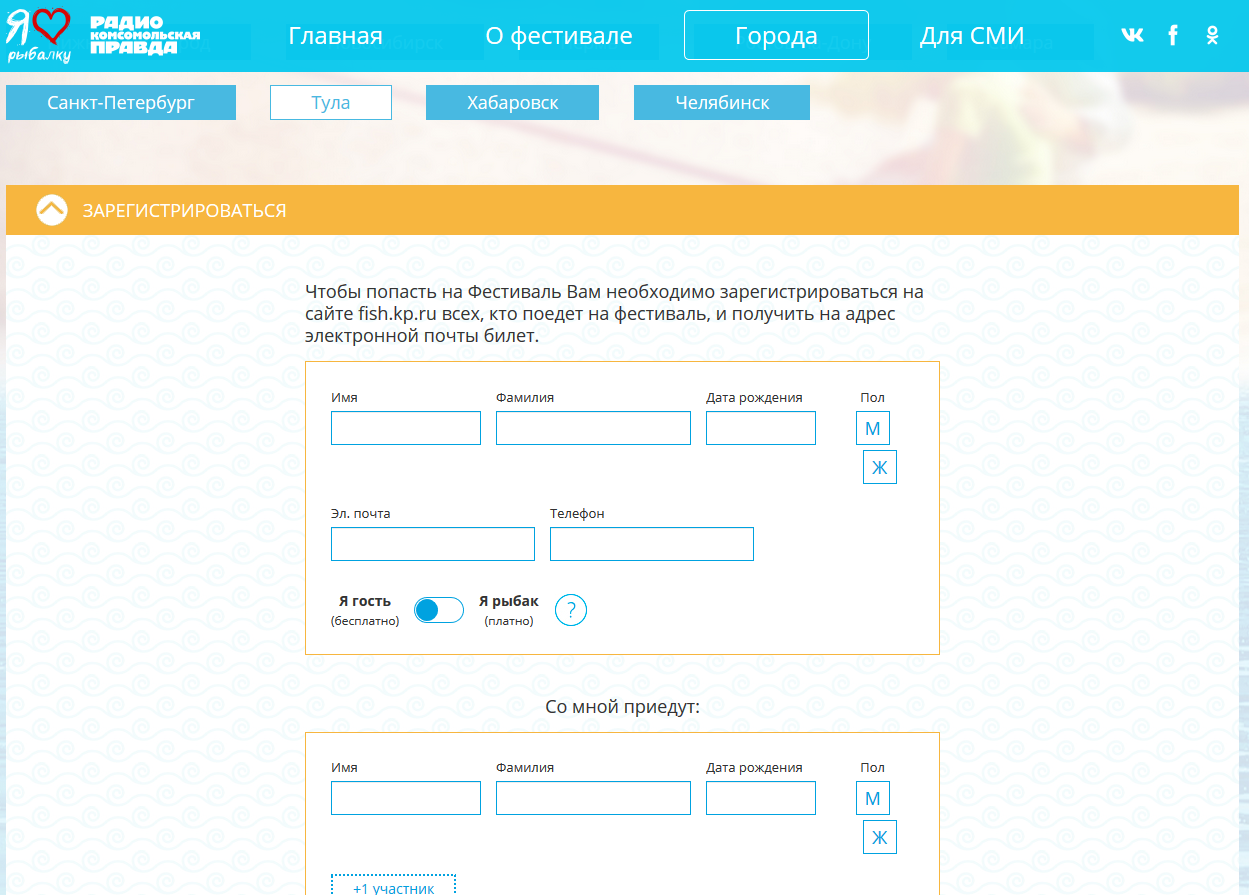Add a participant with +1 участник
1249x895 pixels.
click(x=394, y=886)
